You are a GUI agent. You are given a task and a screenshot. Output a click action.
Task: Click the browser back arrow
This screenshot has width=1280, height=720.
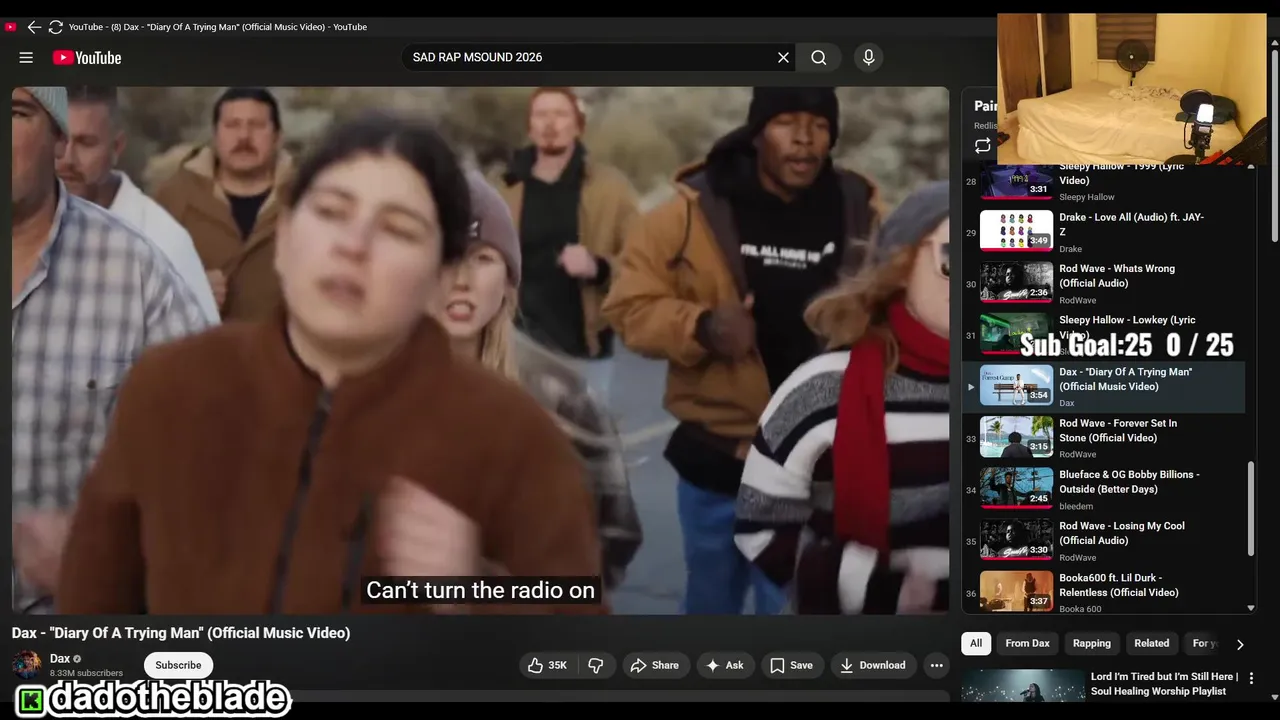(x=34, y=27)
